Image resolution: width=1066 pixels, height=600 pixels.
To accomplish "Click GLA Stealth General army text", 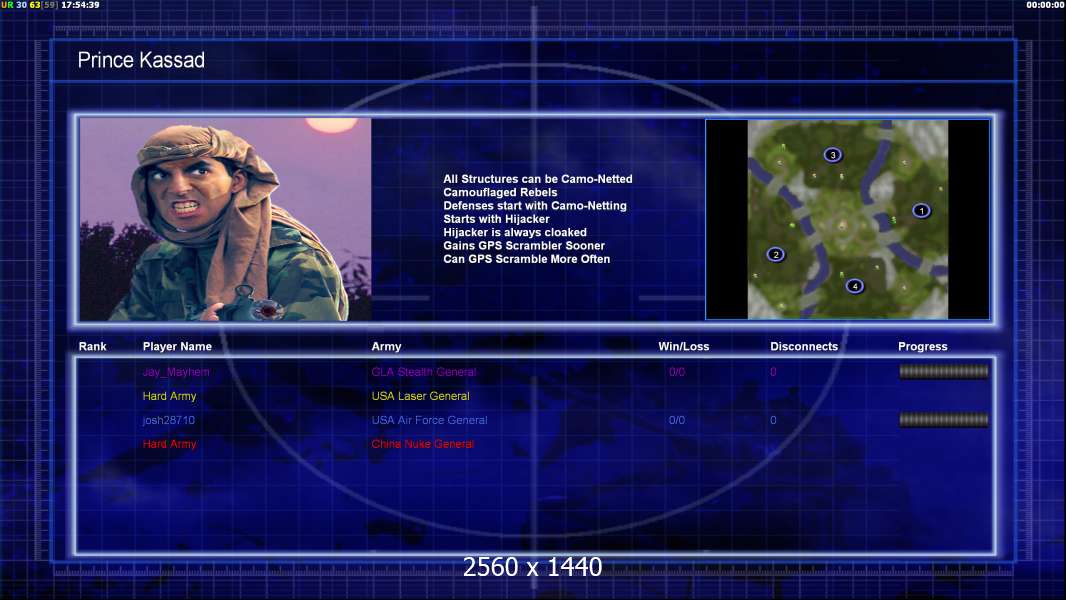I will [x=424, y=372].
